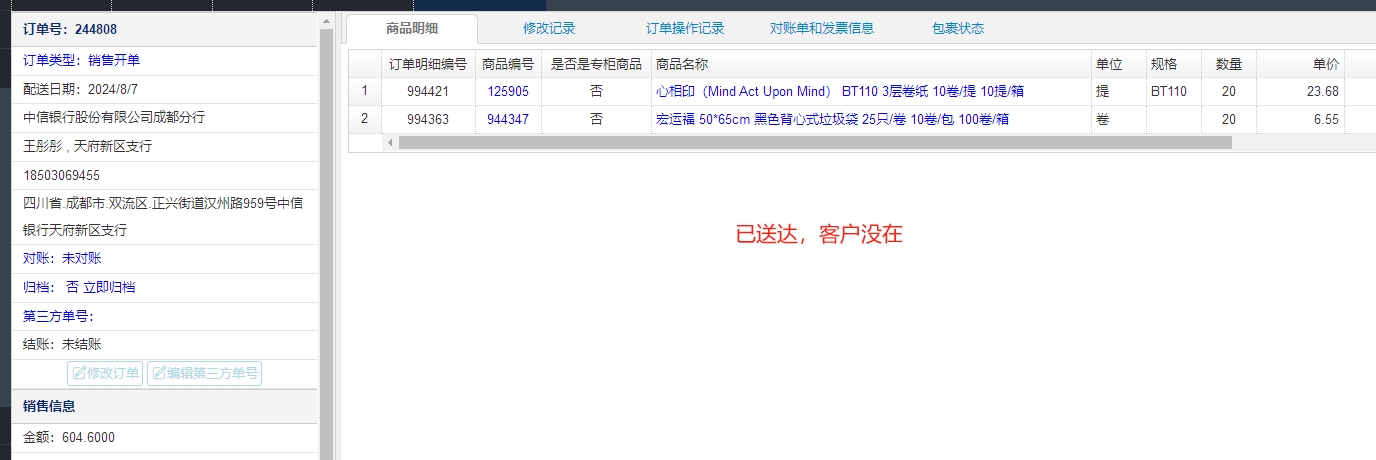Click the edit icon on 编辑第三方单号

(x=159, y=373)
